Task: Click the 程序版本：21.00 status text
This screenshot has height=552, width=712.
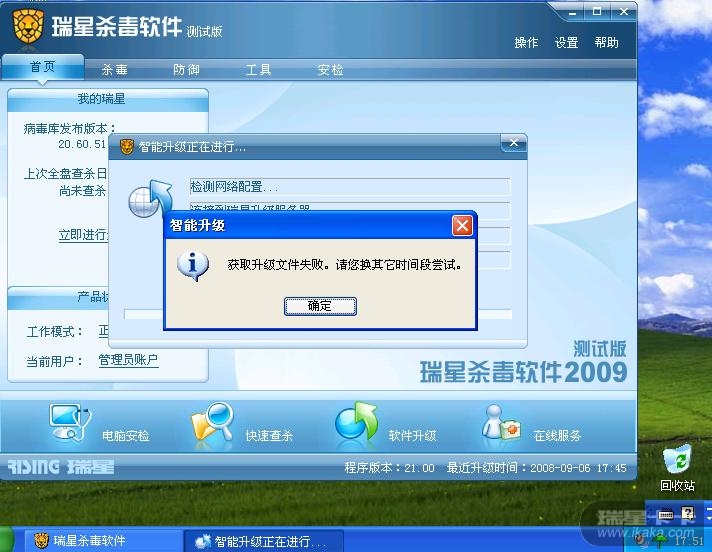Action: coord(390,468)
